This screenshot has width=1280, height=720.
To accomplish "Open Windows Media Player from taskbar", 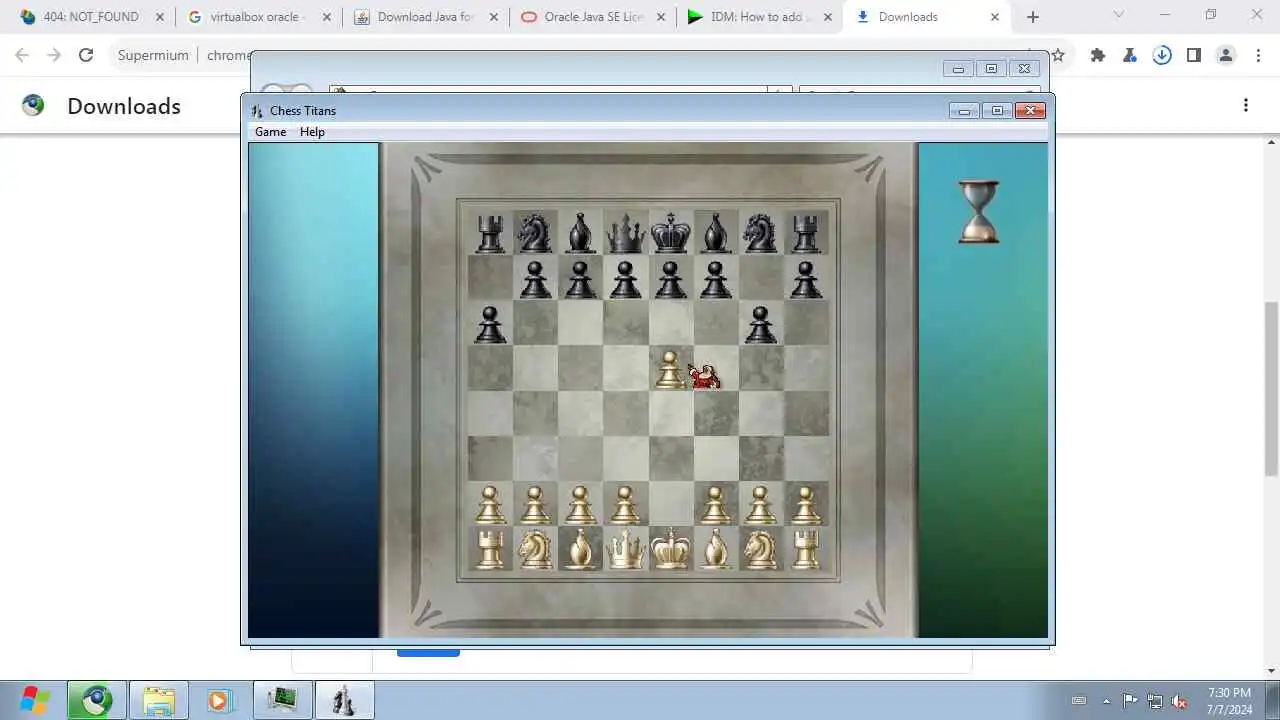I will (x=219, y=700).
